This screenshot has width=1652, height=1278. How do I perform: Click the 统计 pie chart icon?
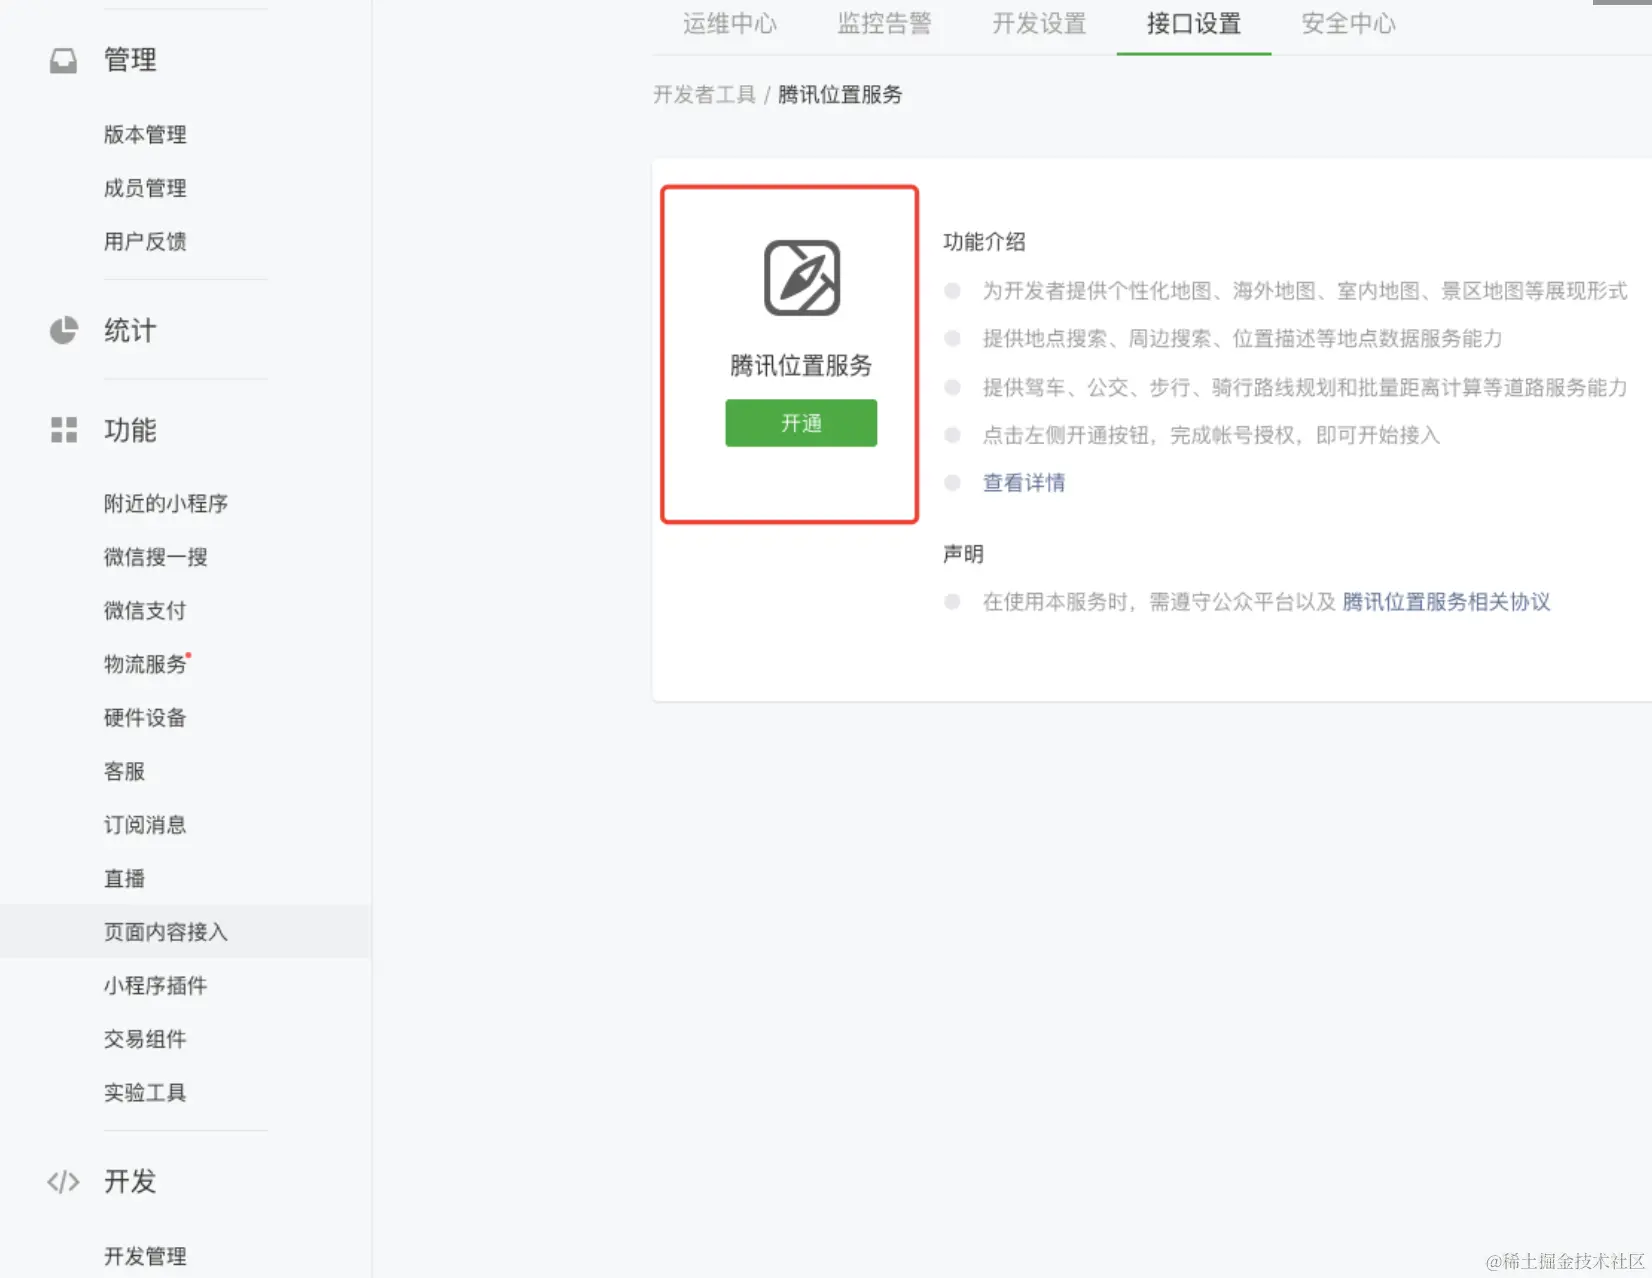pos(63,331)
